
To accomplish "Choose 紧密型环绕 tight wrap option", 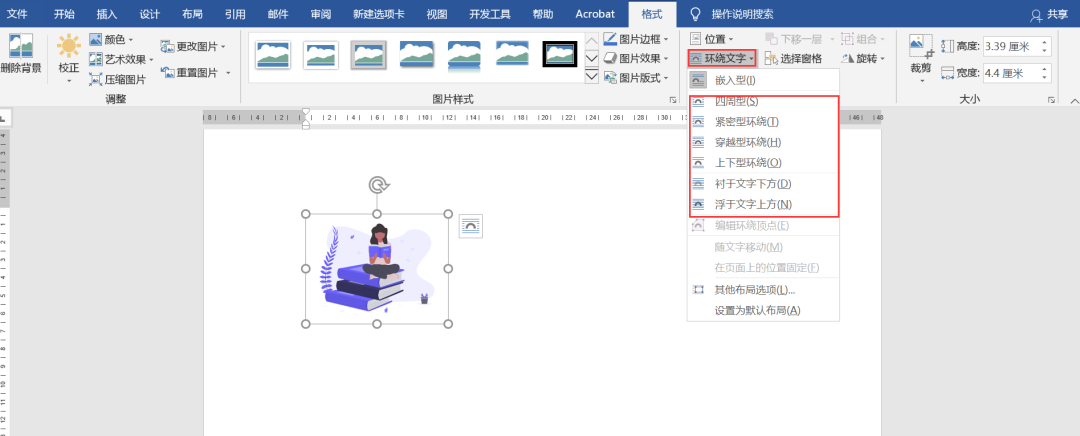I will click(763, 122).
